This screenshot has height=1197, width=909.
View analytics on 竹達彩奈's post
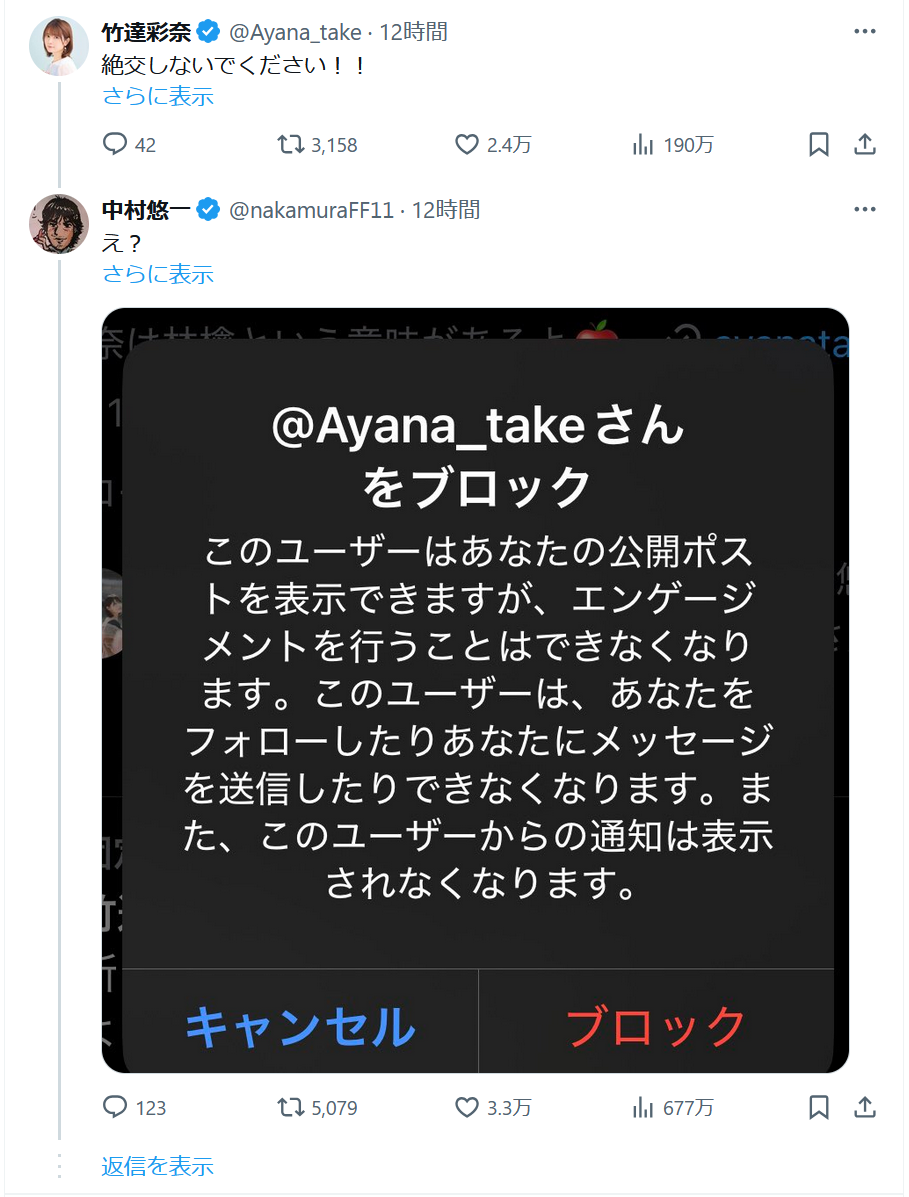[x=642, y=145]
